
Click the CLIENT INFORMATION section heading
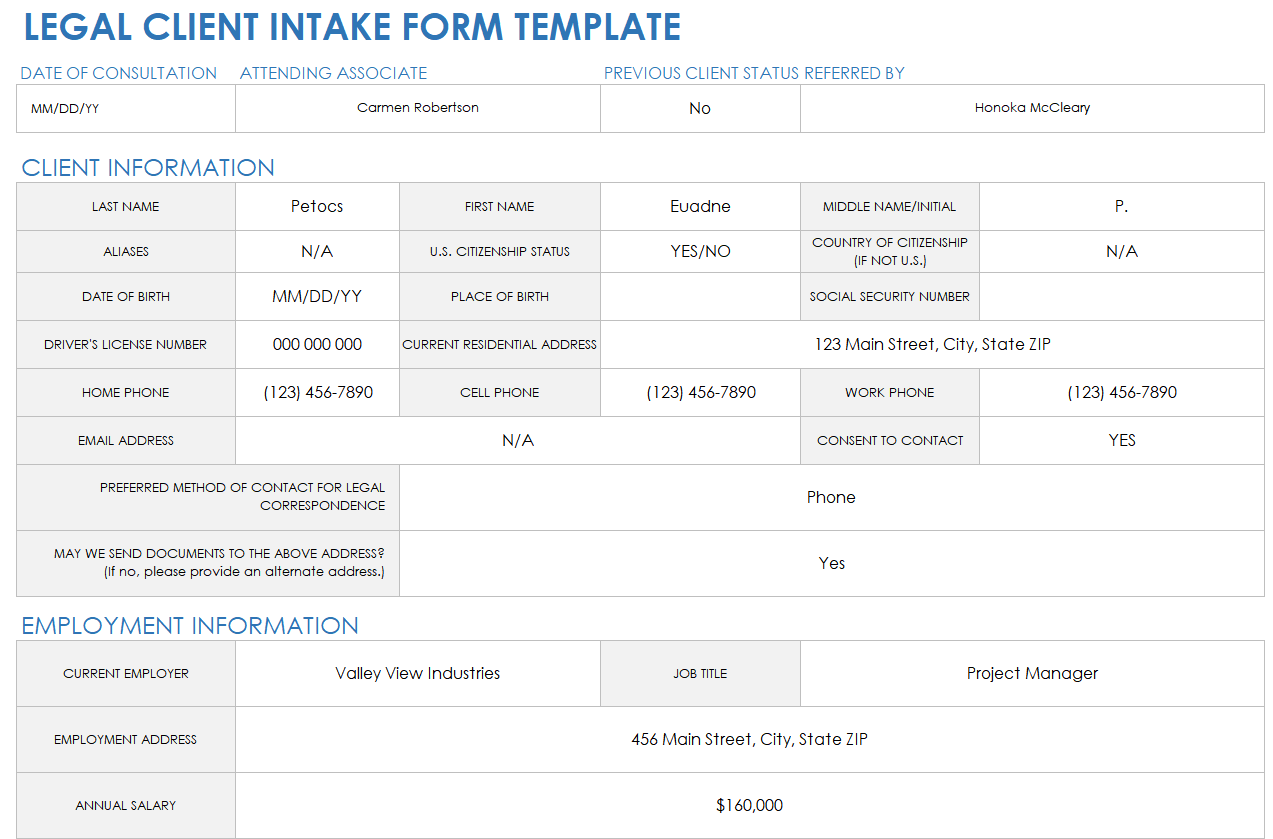pyautogui.click(x=148, y=168)
